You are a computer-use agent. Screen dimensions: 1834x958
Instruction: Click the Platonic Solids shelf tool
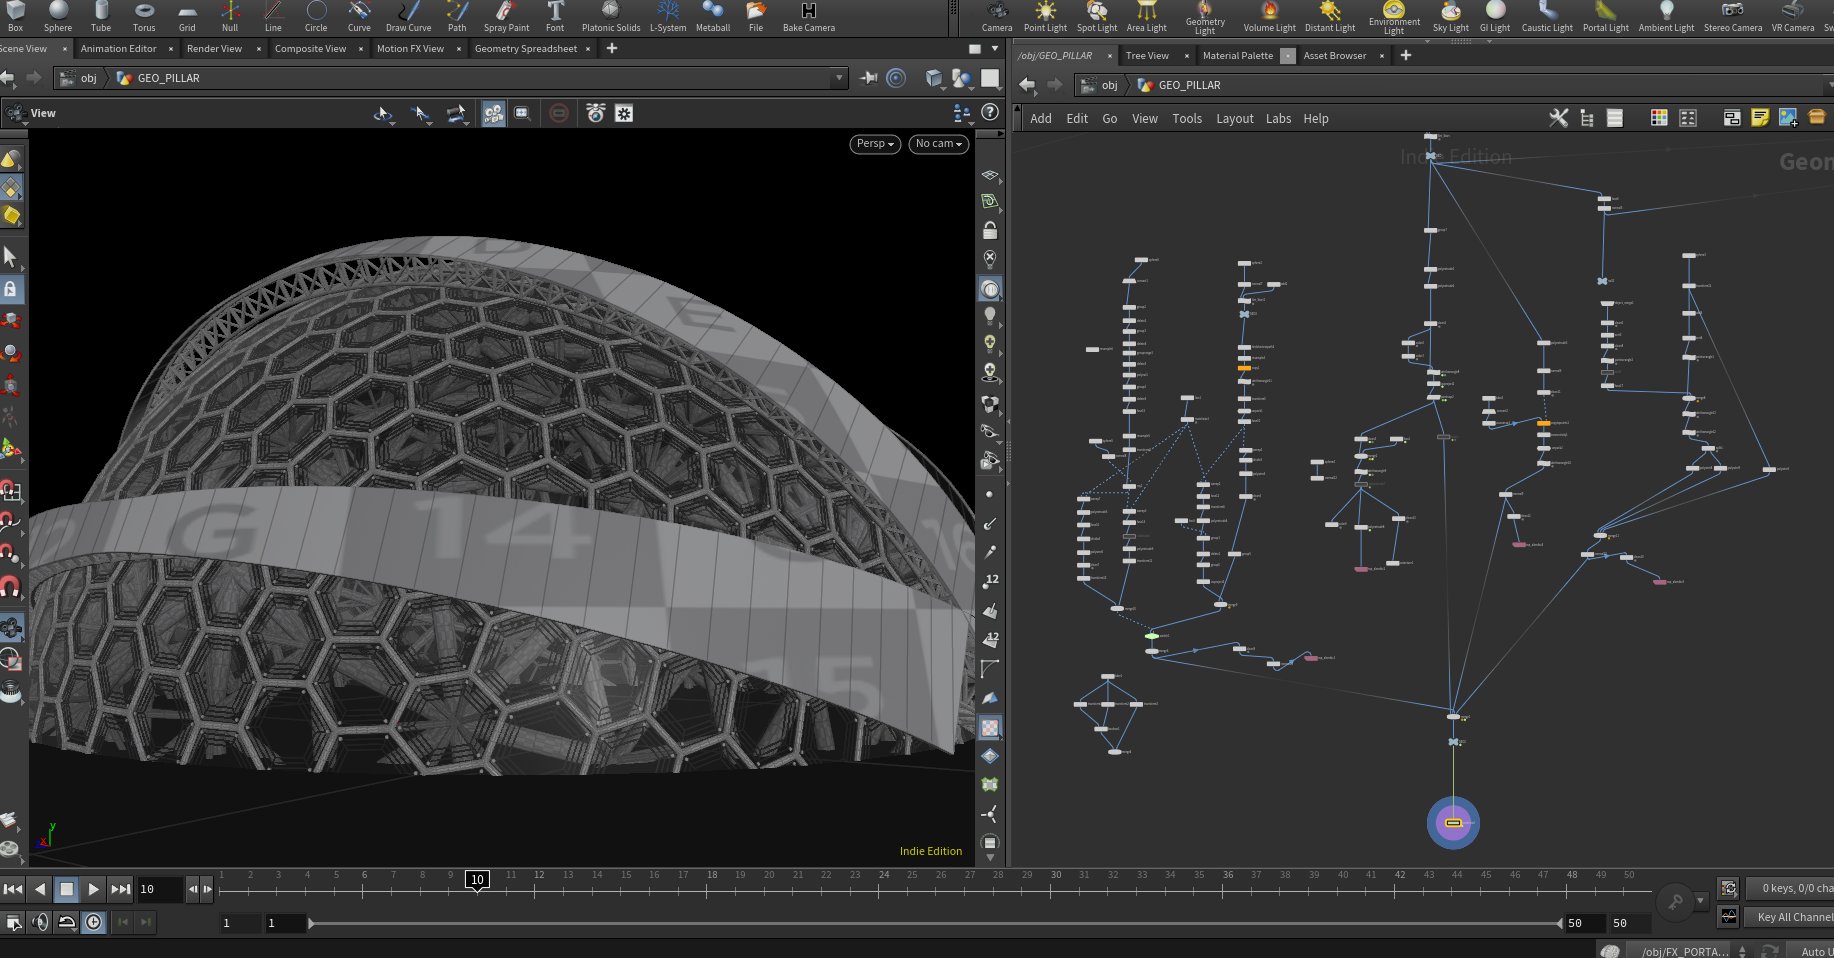610,16
